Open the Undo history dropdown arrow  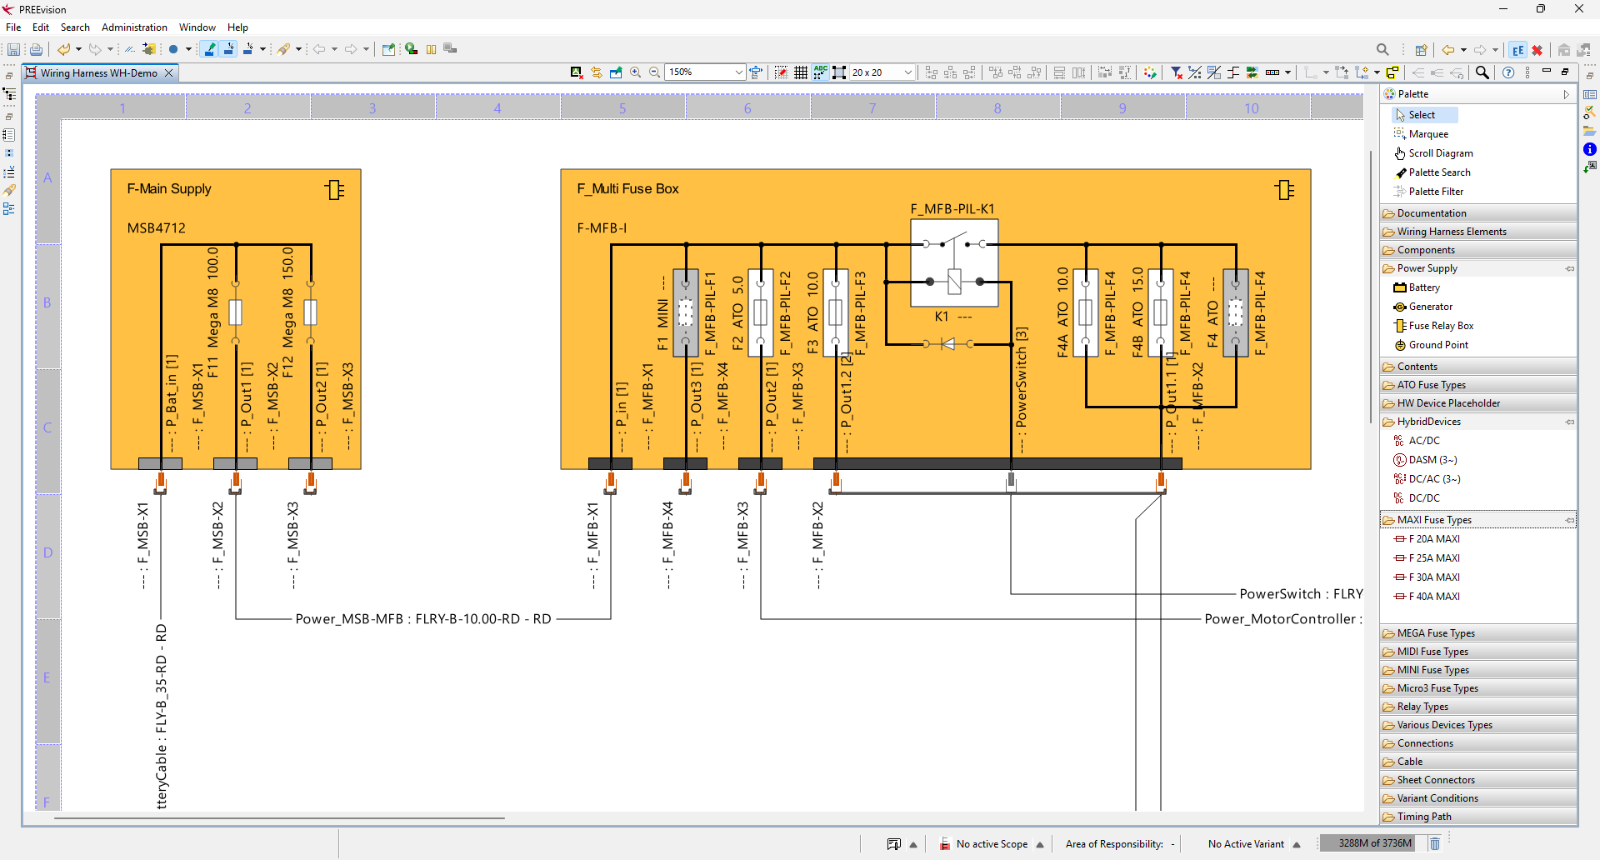point(79,49)
